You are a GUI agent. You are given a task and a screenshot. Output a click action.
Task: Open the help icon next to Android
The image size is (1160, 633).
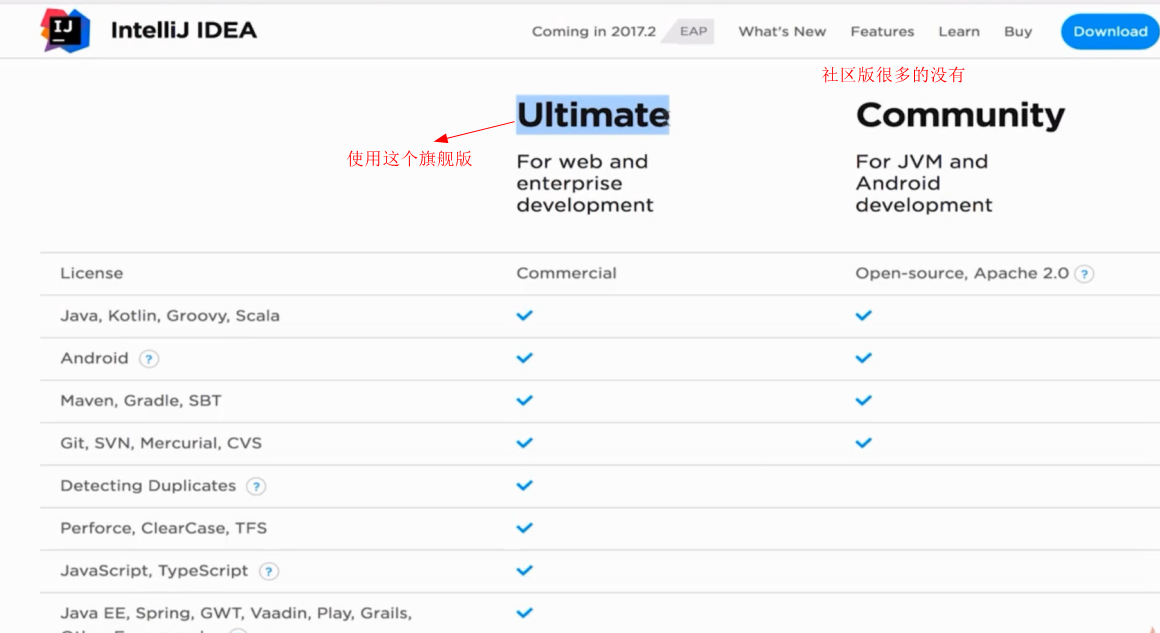click(149, 359)
